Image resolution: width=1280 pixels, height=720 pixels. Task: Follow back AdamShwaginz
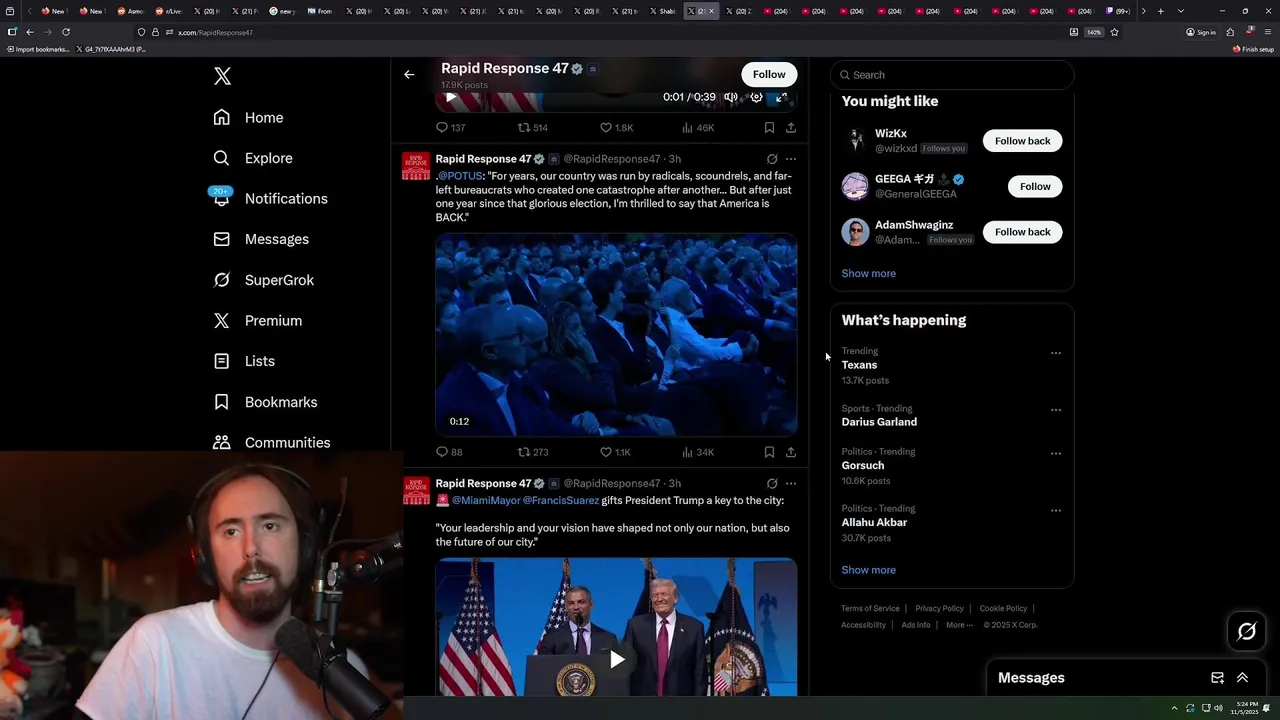click(x=1022, y=232)
